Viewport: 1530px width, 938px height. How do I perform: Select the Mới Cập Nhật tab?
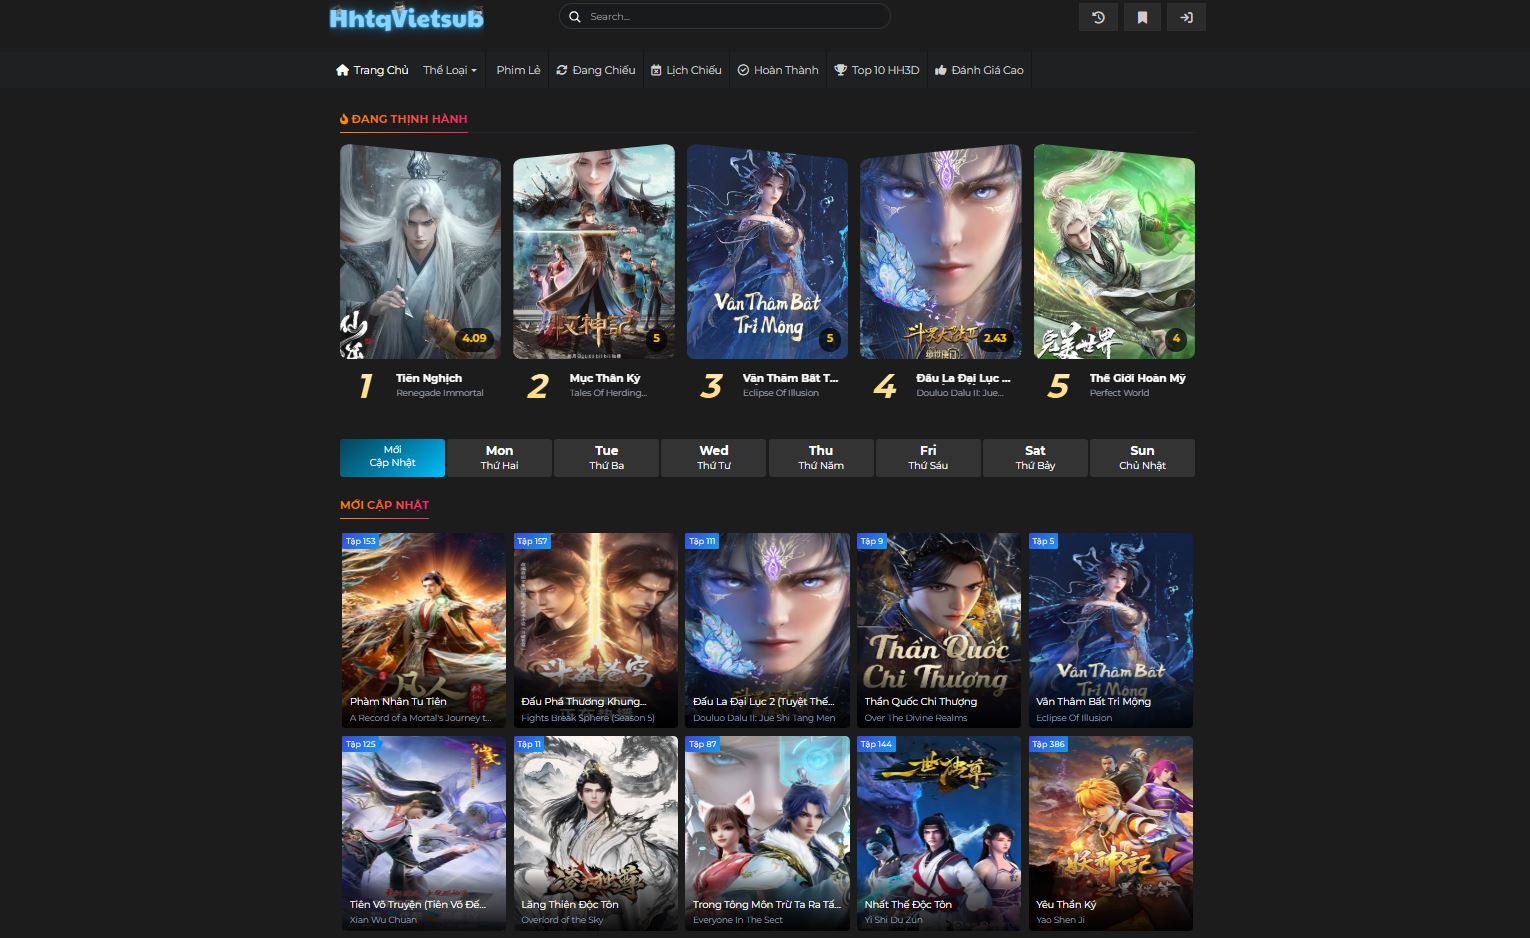[x=392, y=457]
